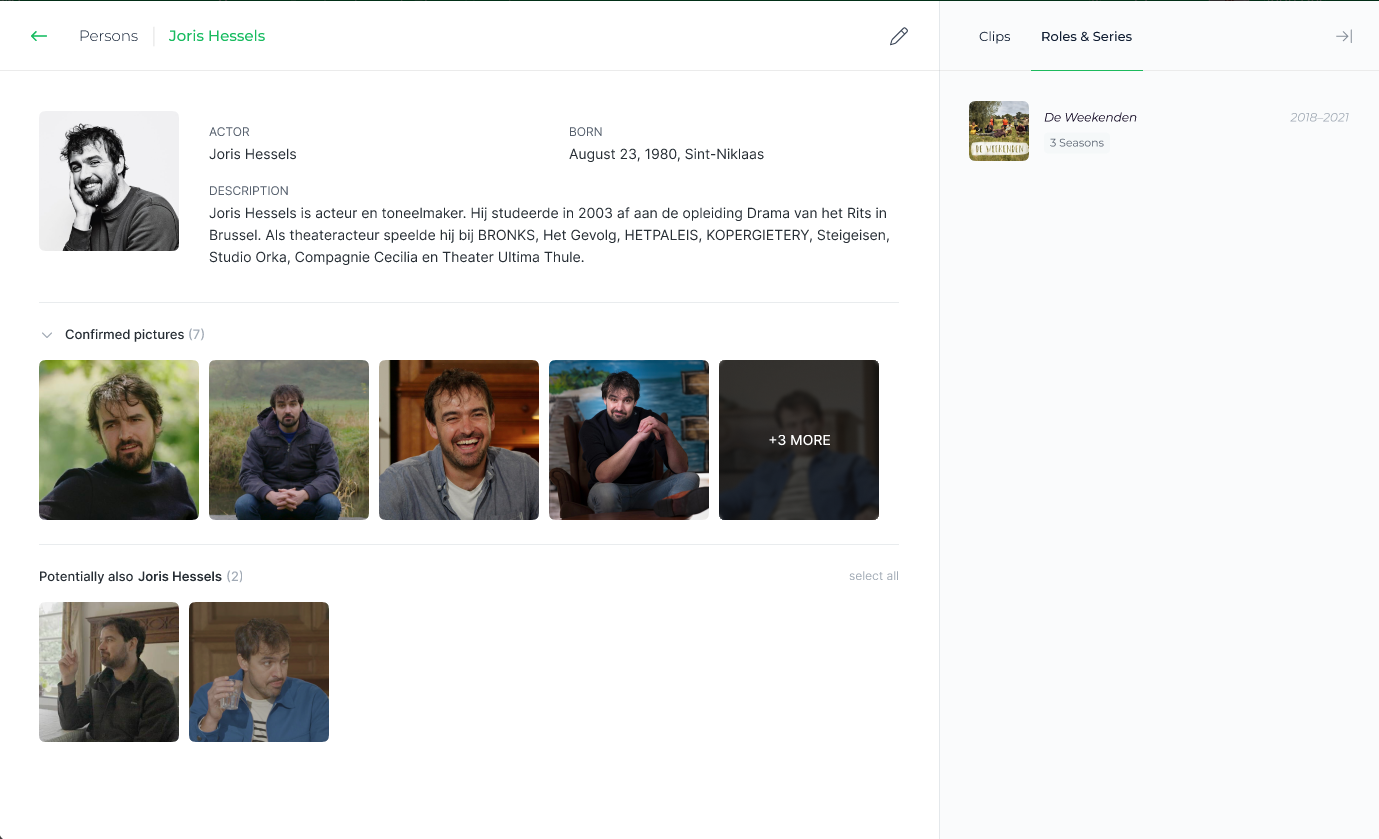Select potential picture of man holding glass
The image size is (1379, 839).
pyautogui.click(x=259, y=672)
